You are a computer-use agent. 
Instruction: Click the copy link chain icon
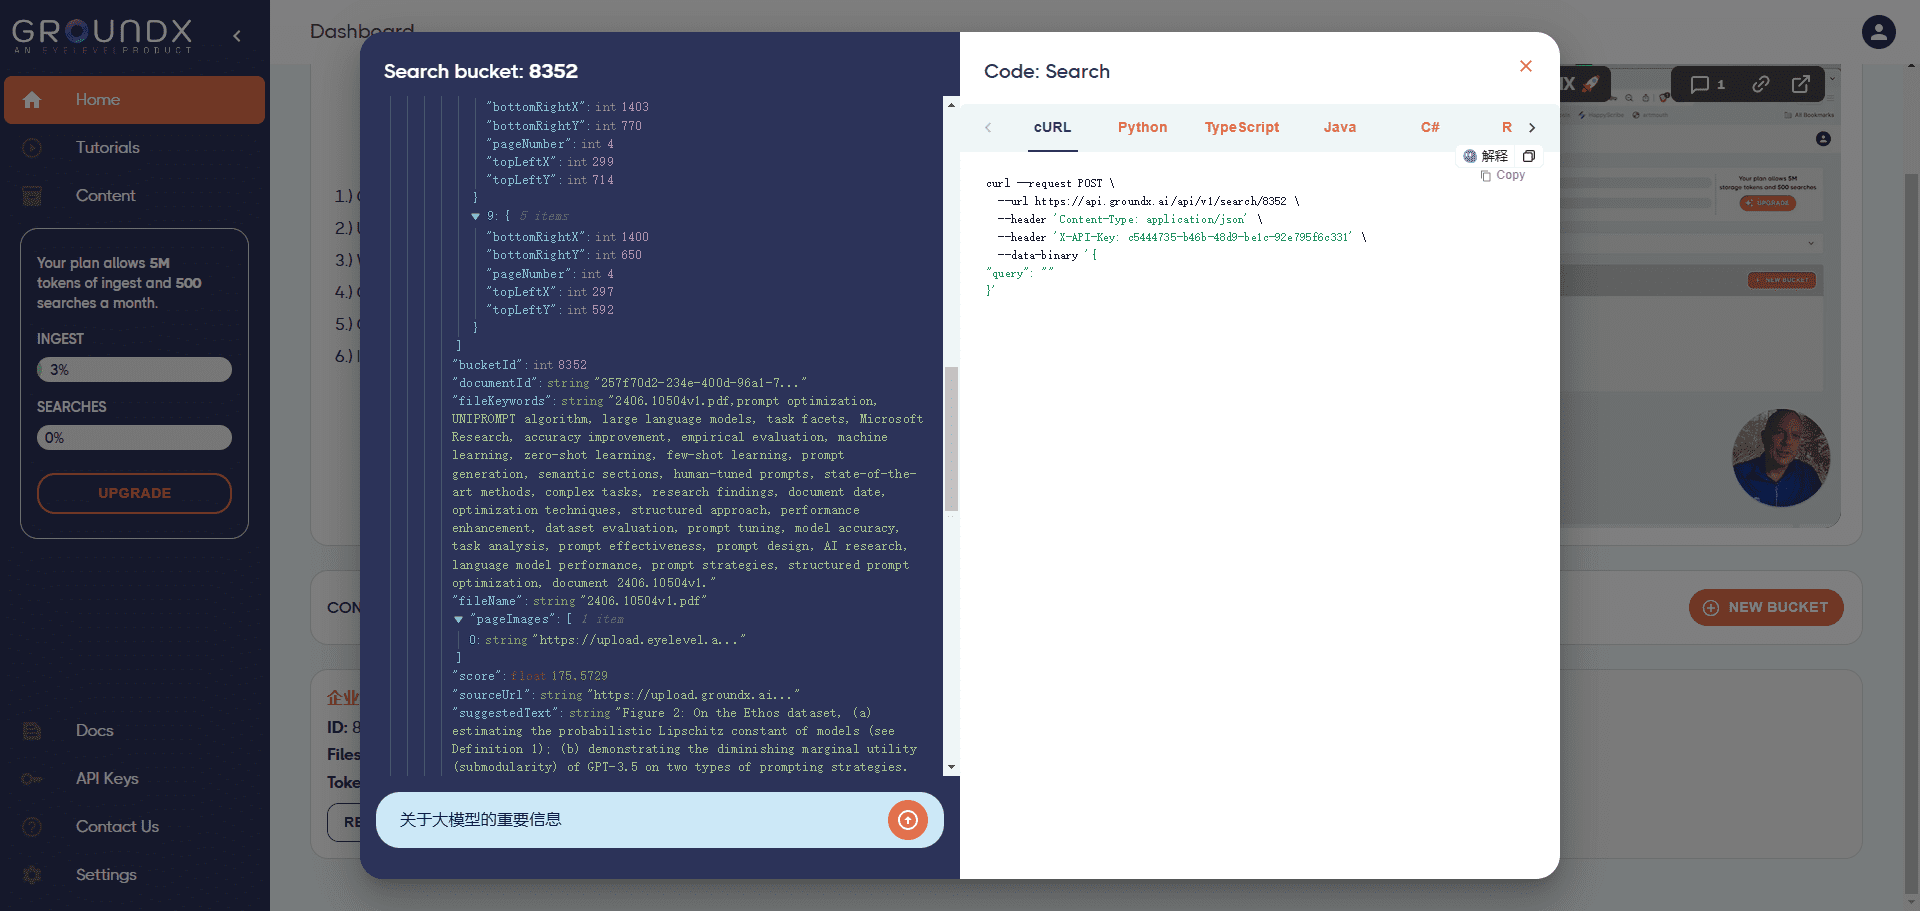(1761, 85)
